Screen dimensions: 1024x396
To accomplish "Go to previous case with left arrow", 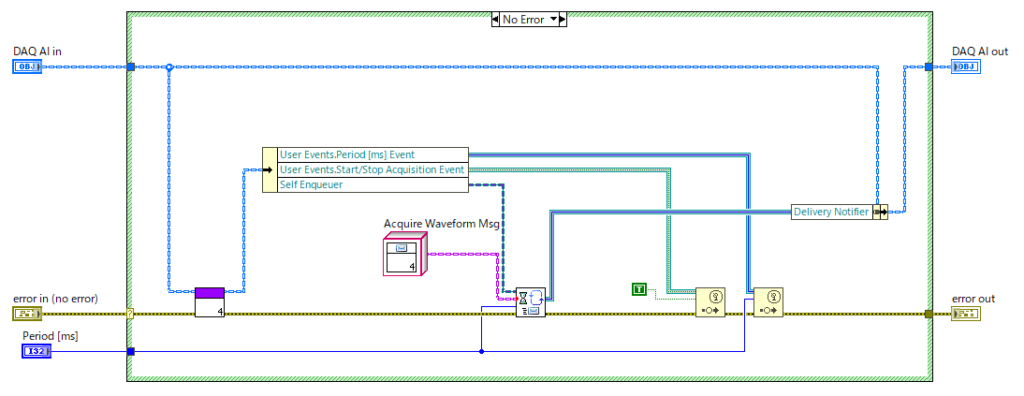I will [496, 20].
